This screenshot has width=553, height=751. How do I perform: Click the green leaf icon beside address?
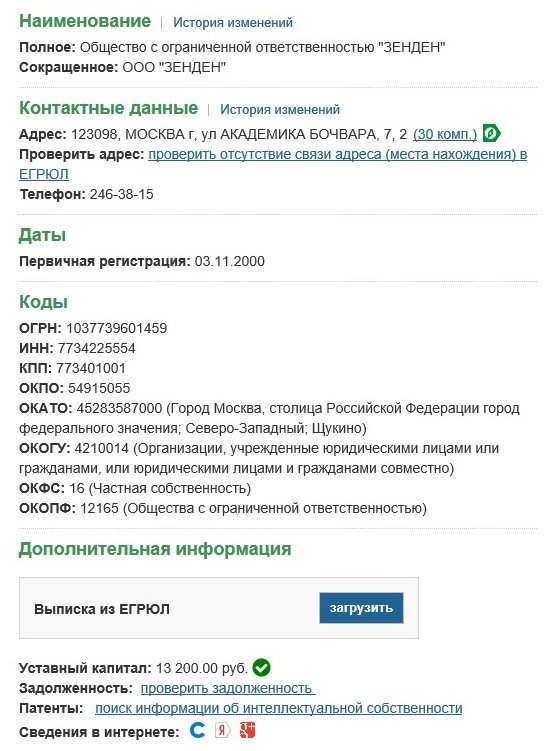pos(491,133)
